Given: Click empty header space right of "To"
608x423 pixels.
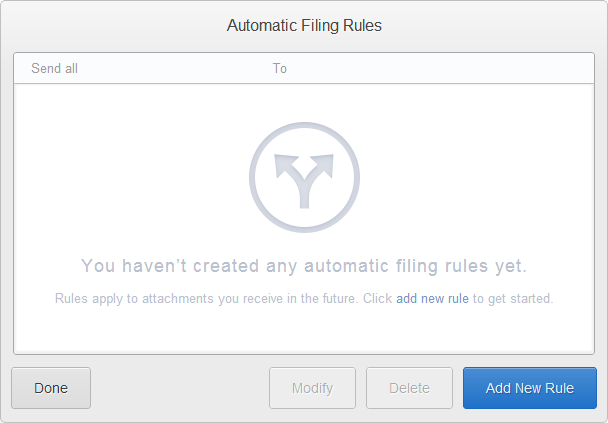Looking at the screenshot, I should tap(438, 69).
